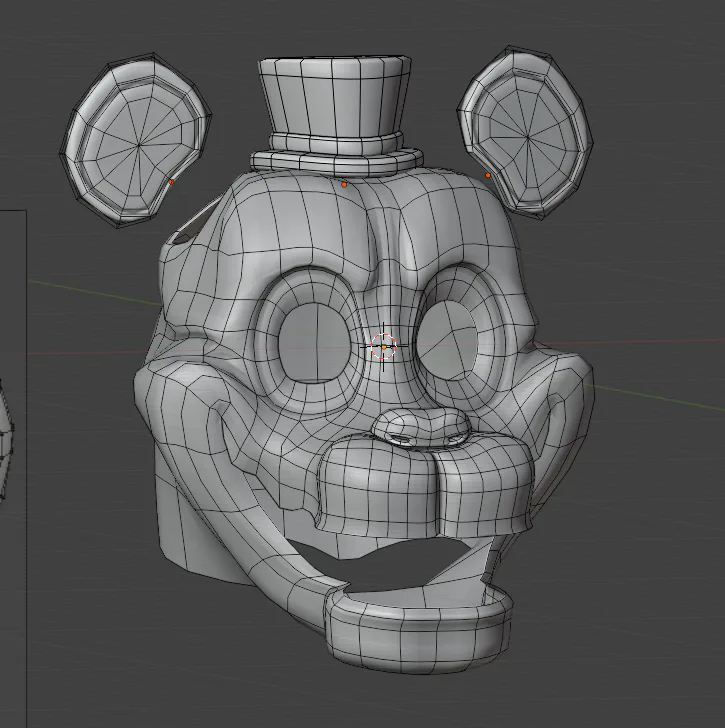725x728 pixels.
Task: Click the origin dot beside the right ear
Action: pos(488,175)
